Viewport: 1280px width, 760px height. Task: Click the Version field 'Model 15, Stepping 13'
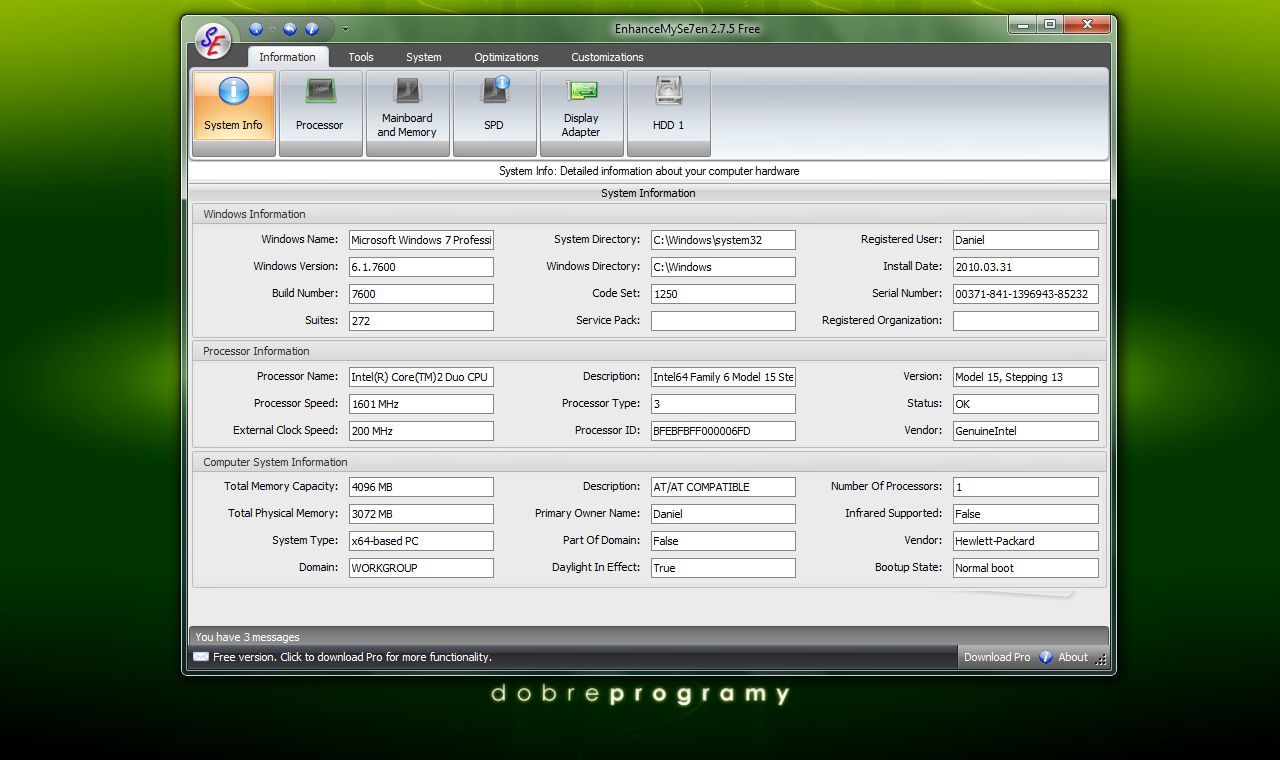click(1025, 377)
